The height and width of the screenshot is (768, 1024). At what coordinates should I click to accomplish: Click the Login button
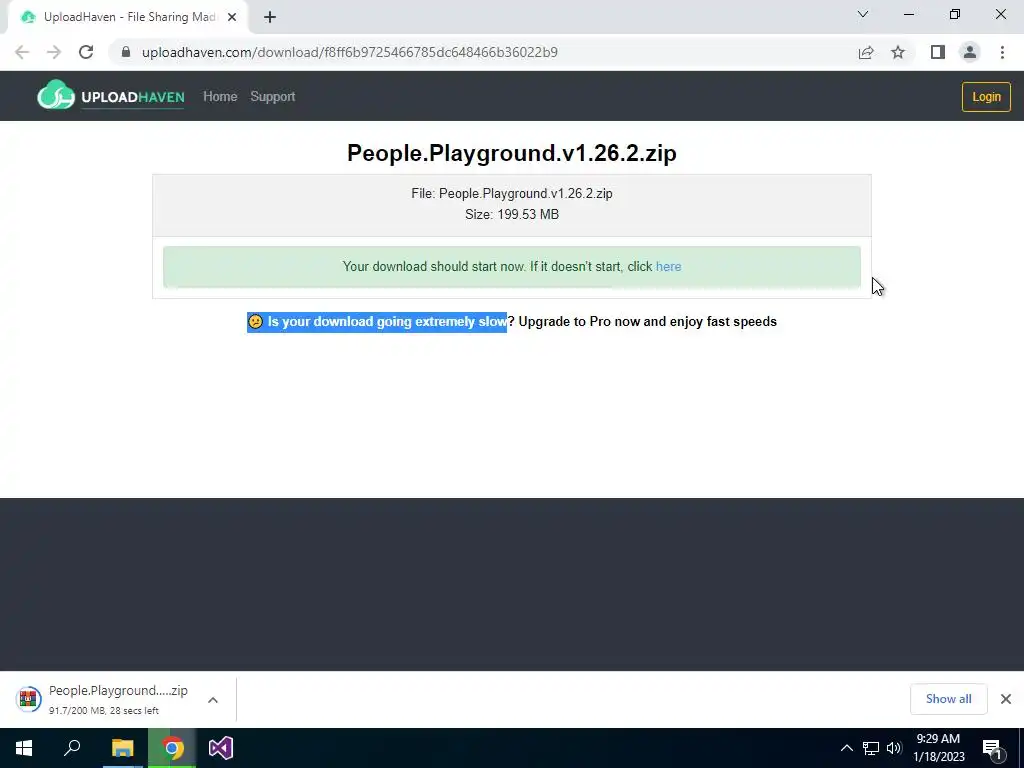[x=986, y=97]
